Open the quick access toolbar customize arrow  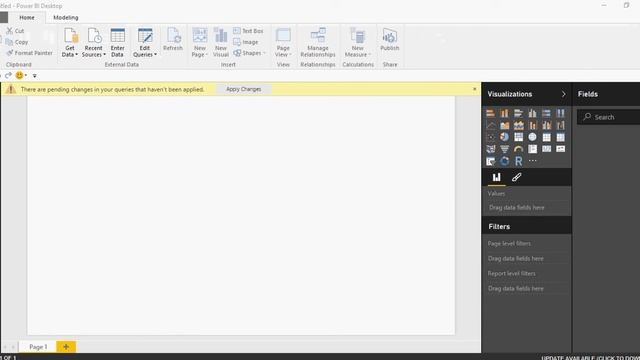click(x=34, y=76)
